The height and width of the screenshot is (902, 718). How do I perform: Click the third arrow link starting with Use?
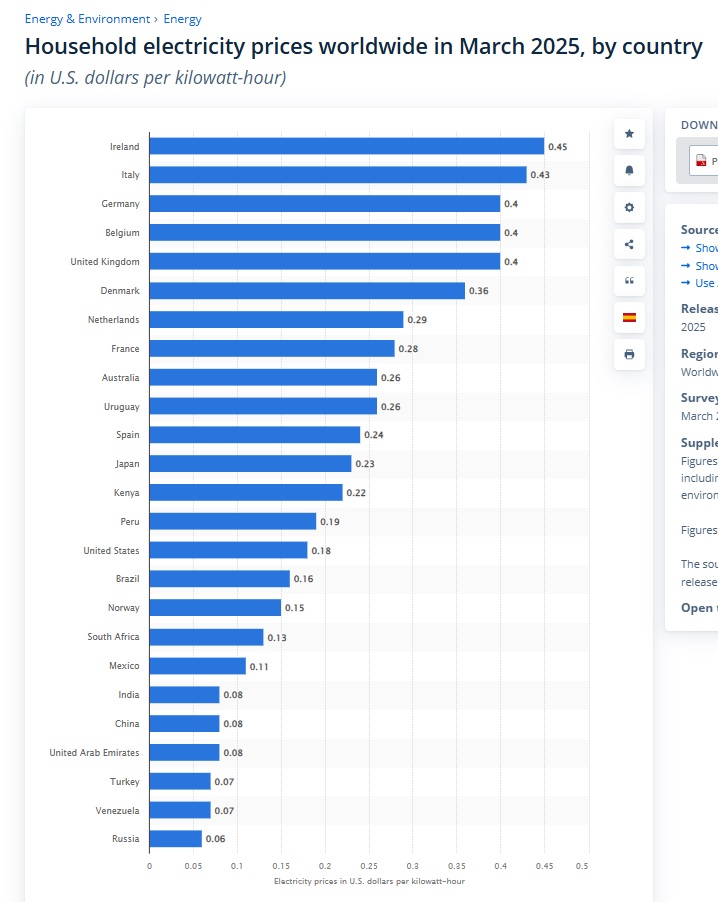704,283
